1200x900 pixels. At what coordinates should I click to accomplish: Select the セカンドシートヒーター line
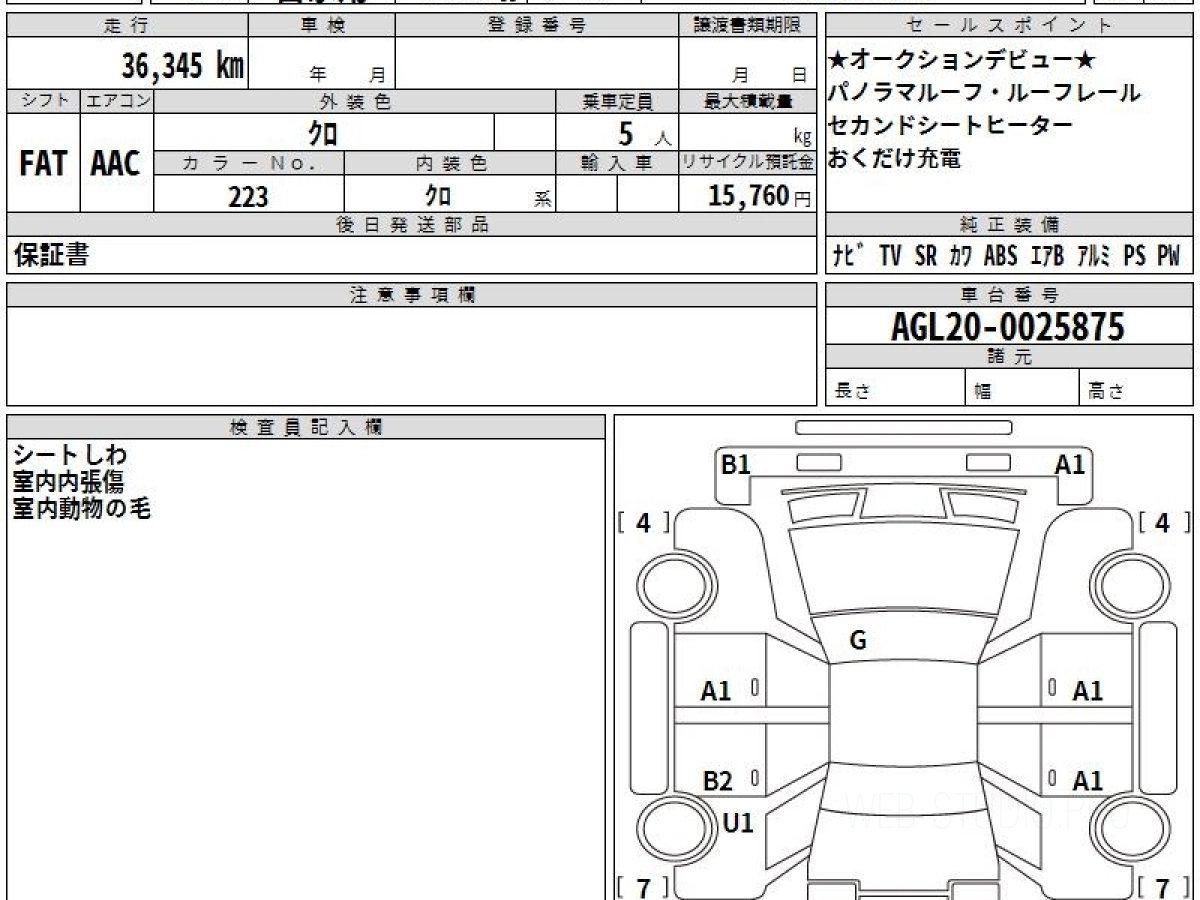pyautogui.click(x=951, y=125)
